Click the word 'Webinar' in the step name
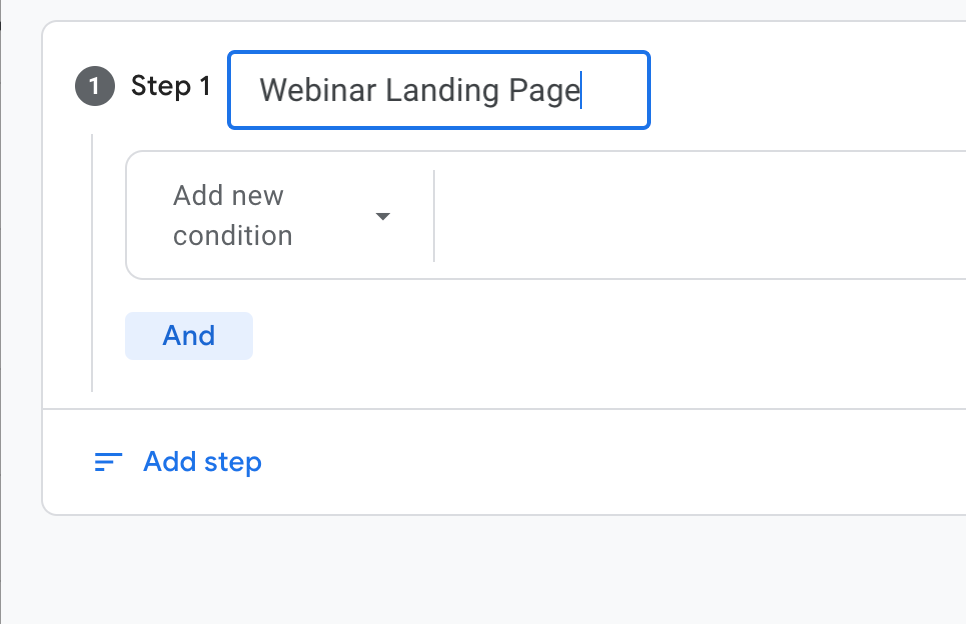This screenshot has width=966, height=624. click(318, 91)
